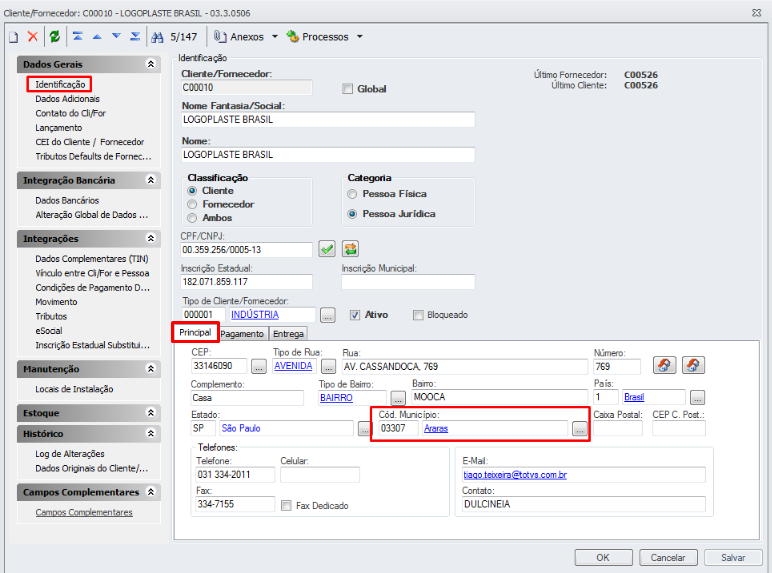Click the OK button
This screenshot has height=573, width=772.
[x=603, y=558]
